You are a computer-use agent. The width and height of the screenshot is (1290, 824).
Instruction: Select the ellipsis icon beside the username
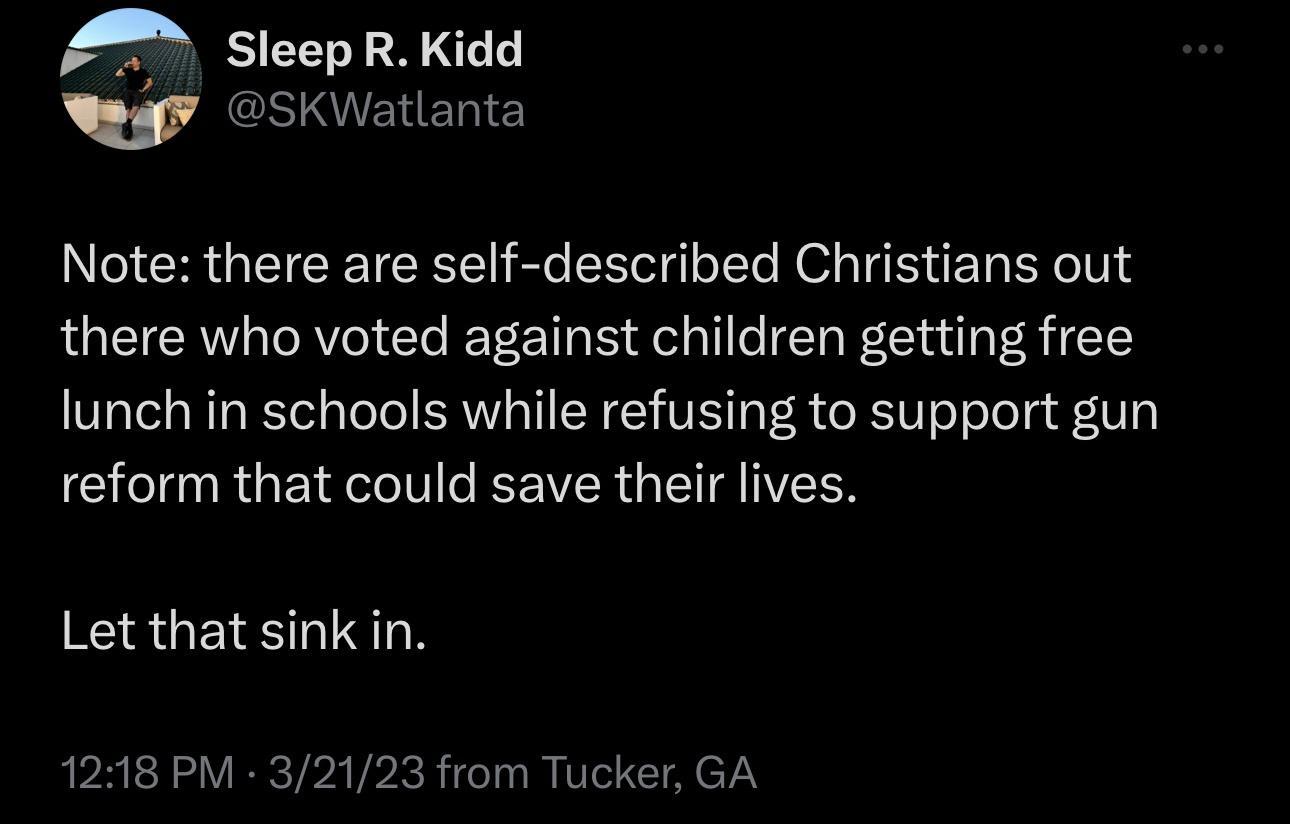tap(1201, 47)
